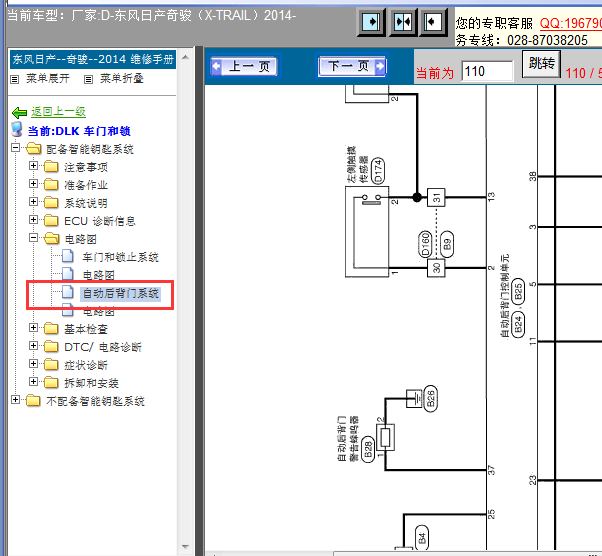
Task: Click the 菜单折叠 list icon
Action: (x=88, y=79)
